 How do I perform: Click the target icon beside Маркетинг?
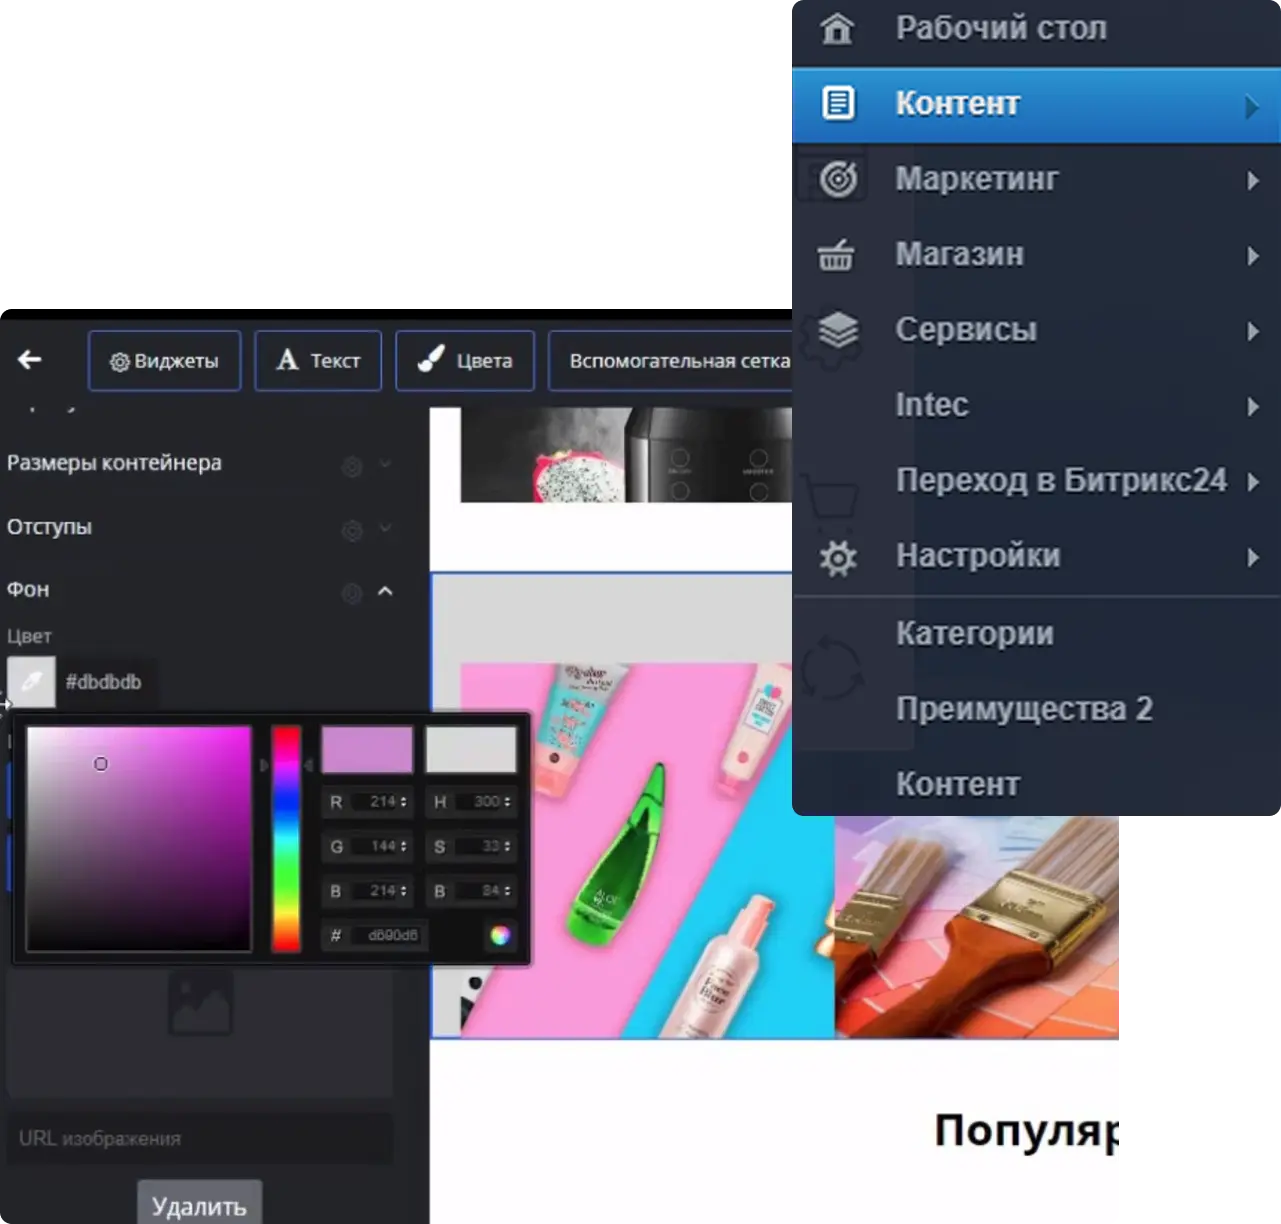click(x=838, y=179)
